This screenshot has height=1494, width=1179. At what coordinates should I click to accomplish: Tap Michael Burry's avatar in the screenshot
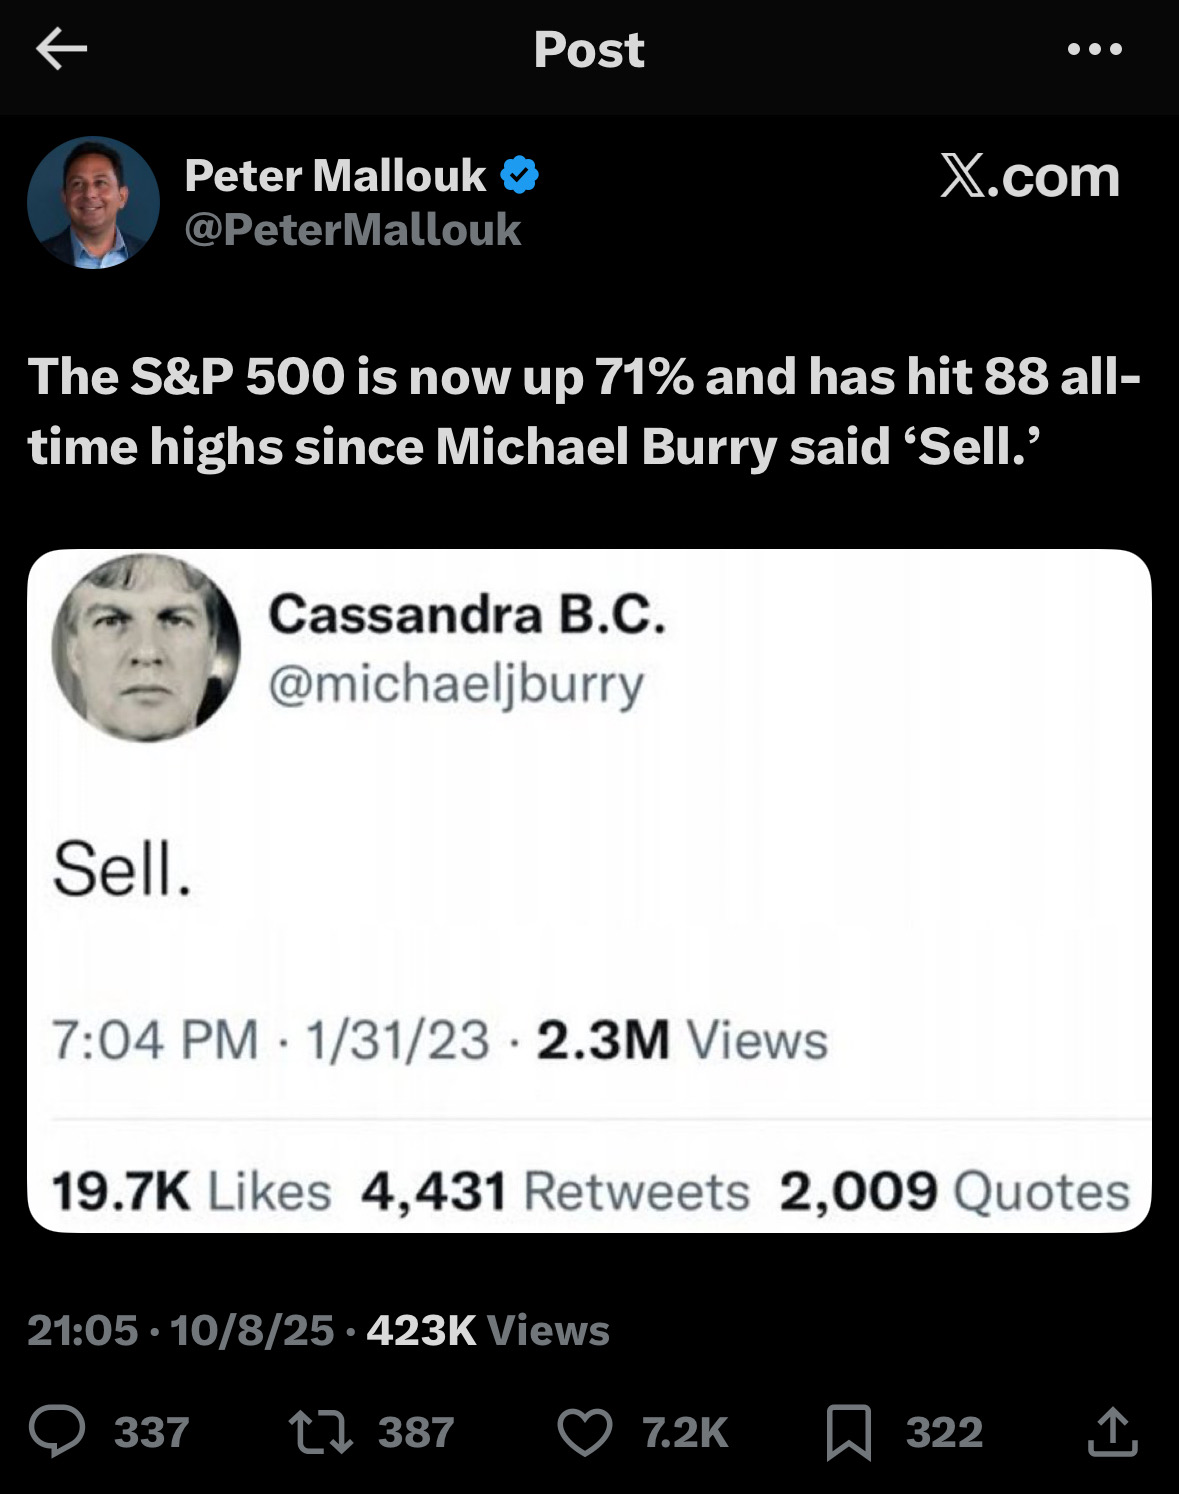point(146,648)
